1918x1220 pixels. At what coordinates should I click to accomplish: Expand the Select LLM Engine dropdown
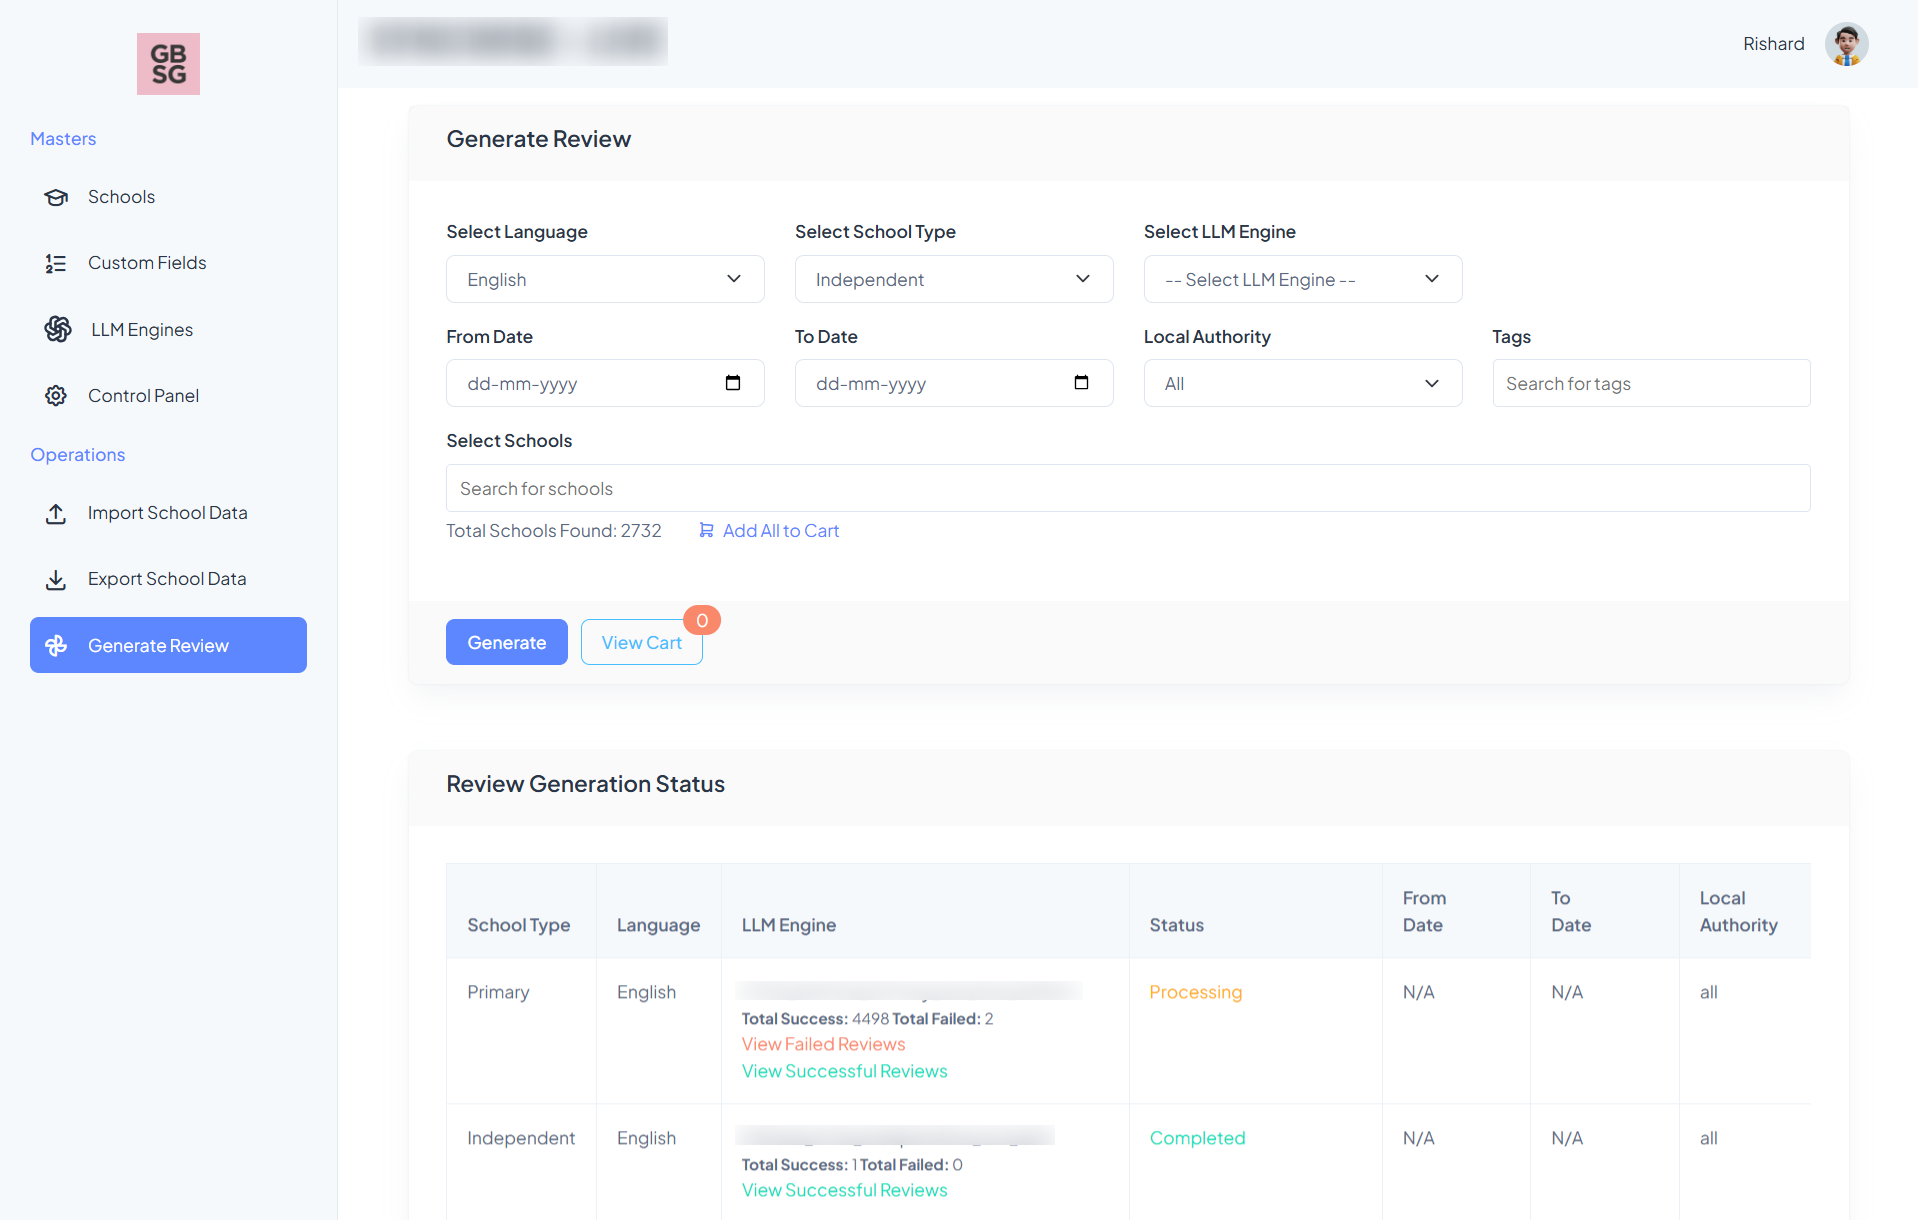[x=1303, y=279]
